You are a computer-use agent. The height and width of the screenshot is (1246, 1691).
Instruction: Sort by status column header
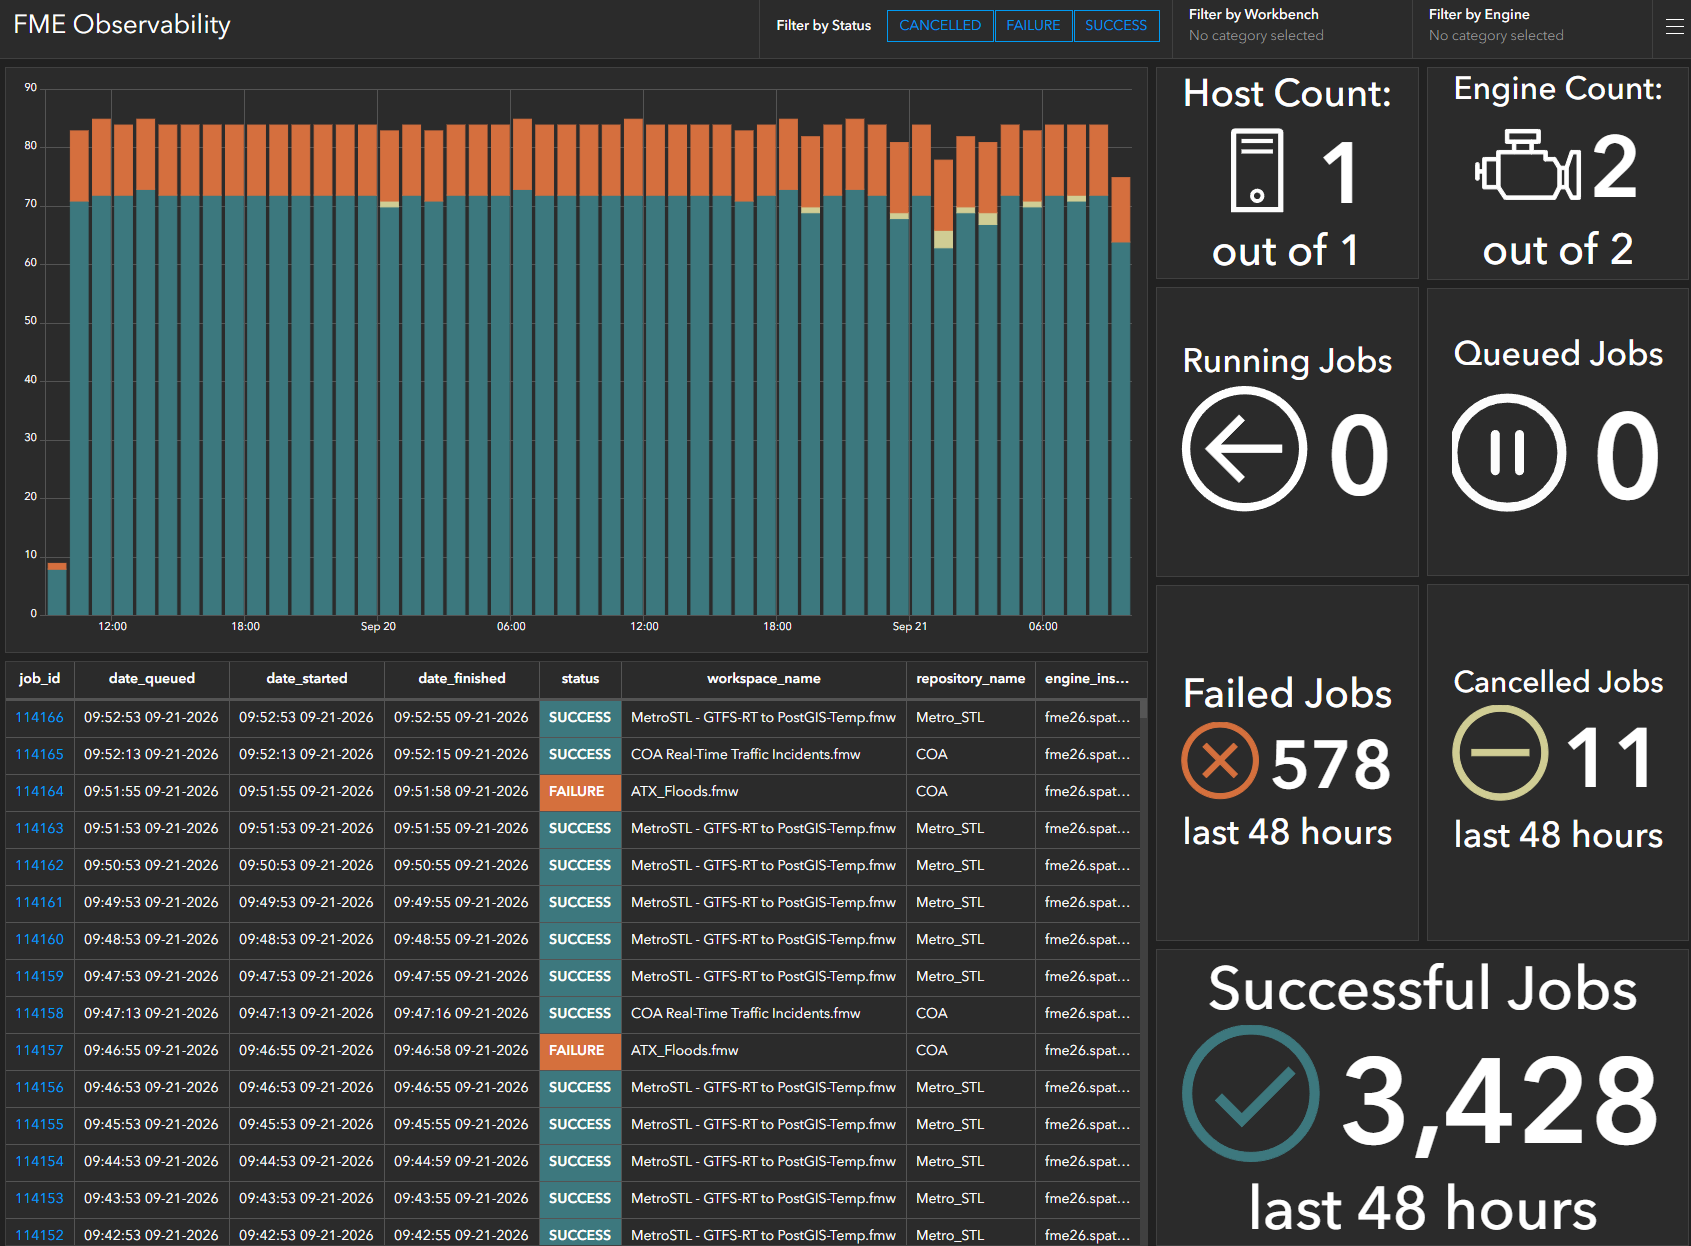pyautogui.click(x=580, y=679)
